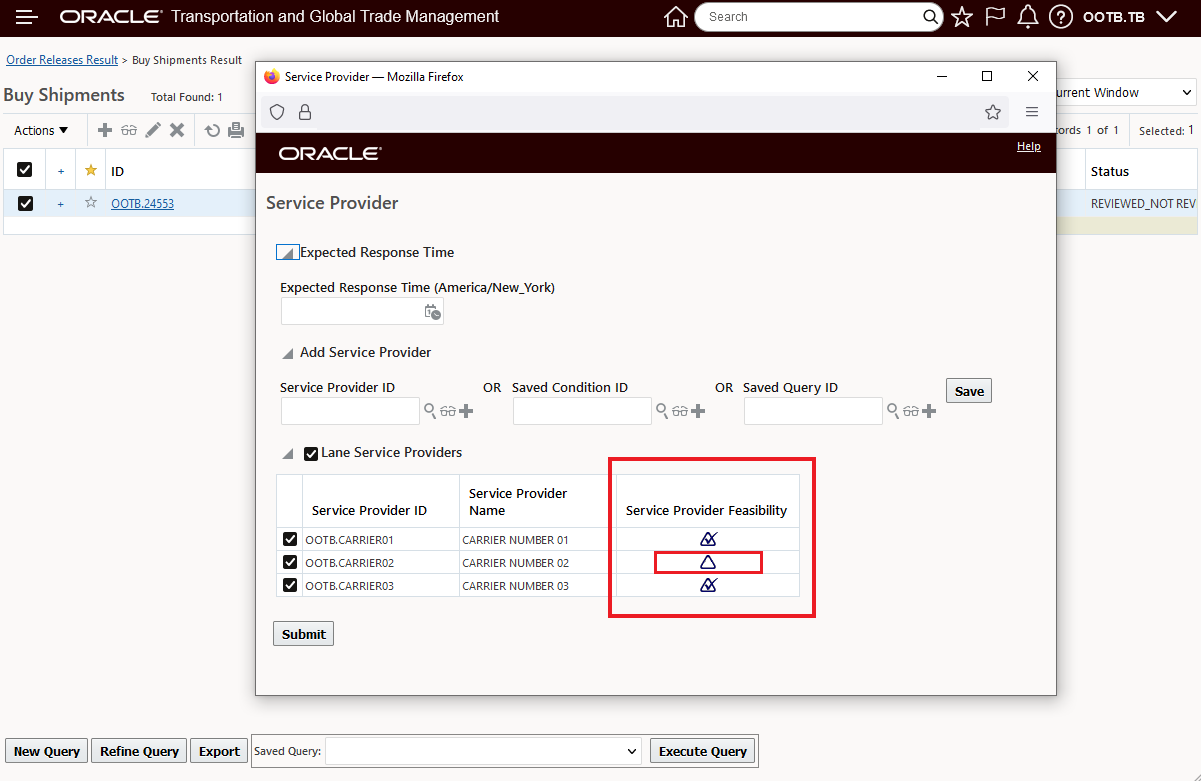This screenshot has height=781, width=1201.
Task: Open the notifications bell
Action: pyautogui.click(x=1027, y=17)
